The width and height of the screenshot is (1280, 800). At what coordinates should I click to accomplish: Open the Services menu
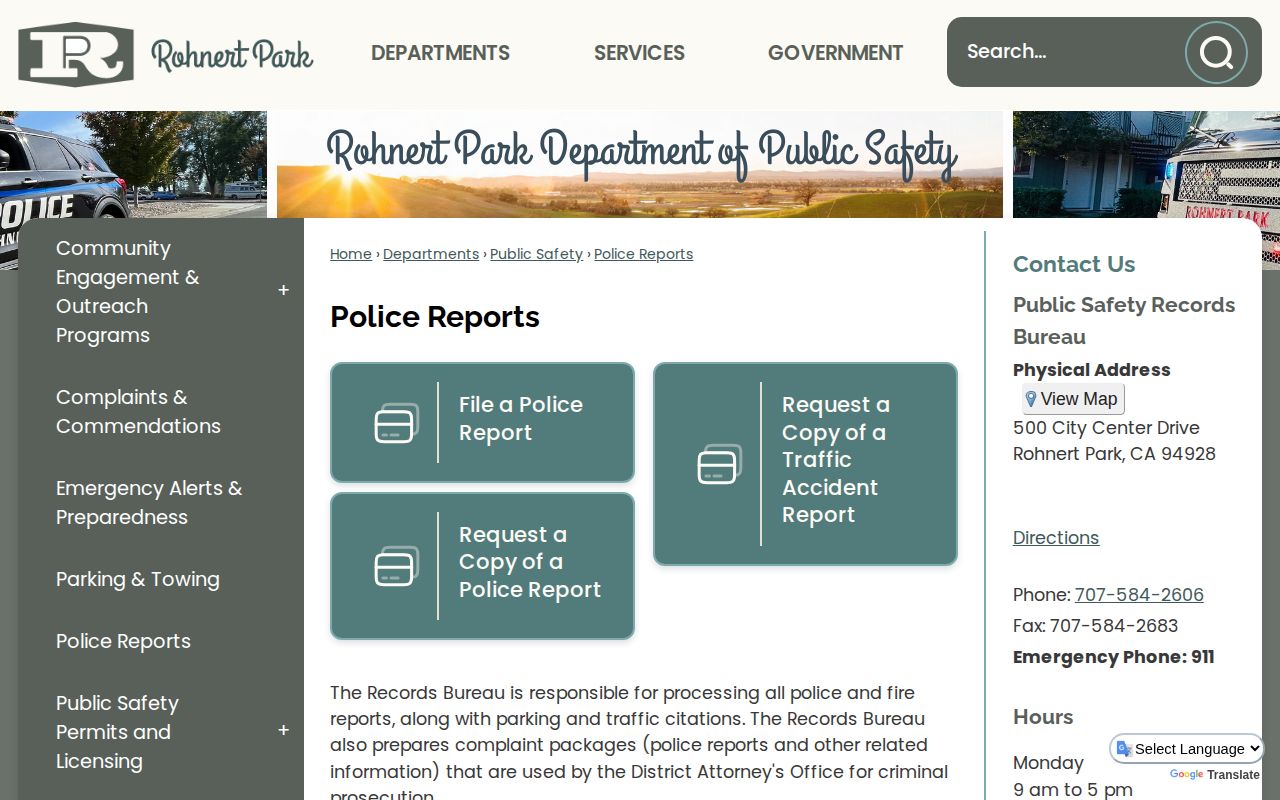639,53
